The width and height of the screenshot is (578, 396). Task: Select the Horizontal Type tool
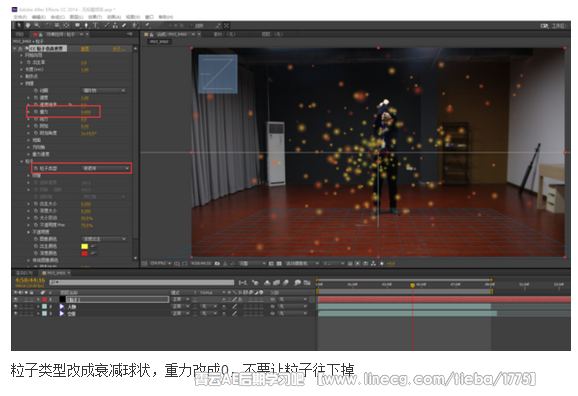[95, 25]
